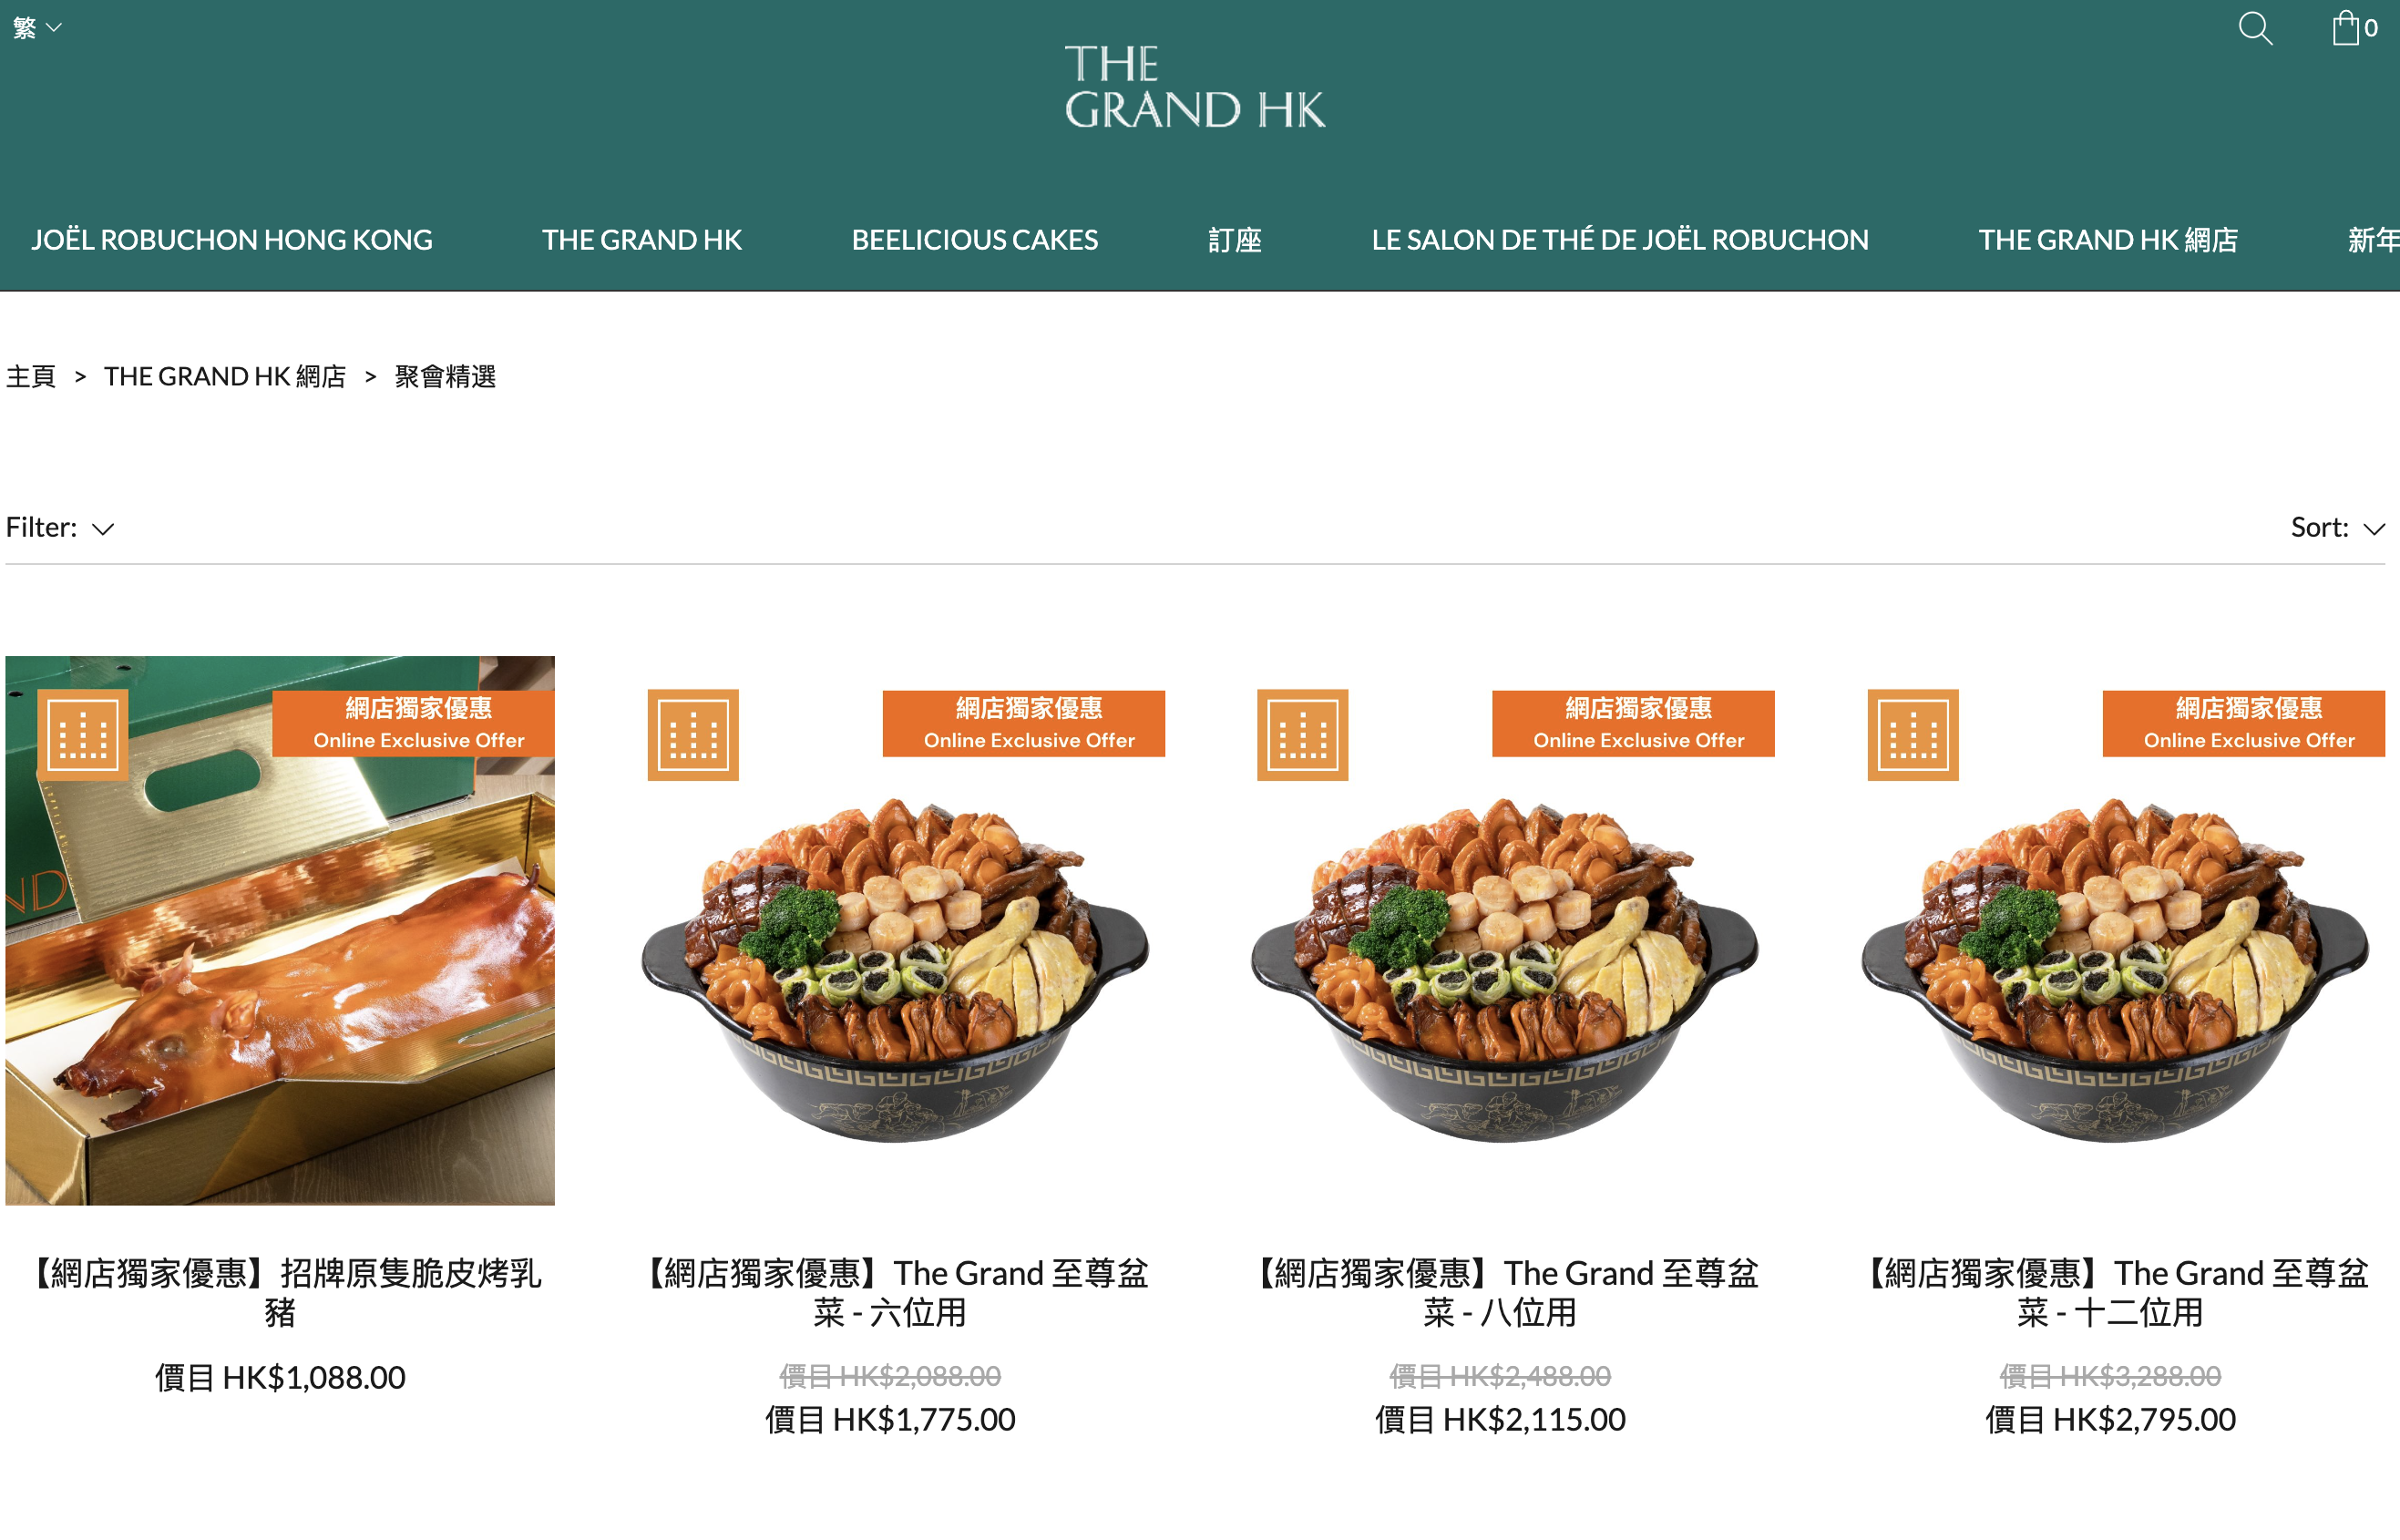Click orange grid icon on six-person poon choi

click(693, 734)
